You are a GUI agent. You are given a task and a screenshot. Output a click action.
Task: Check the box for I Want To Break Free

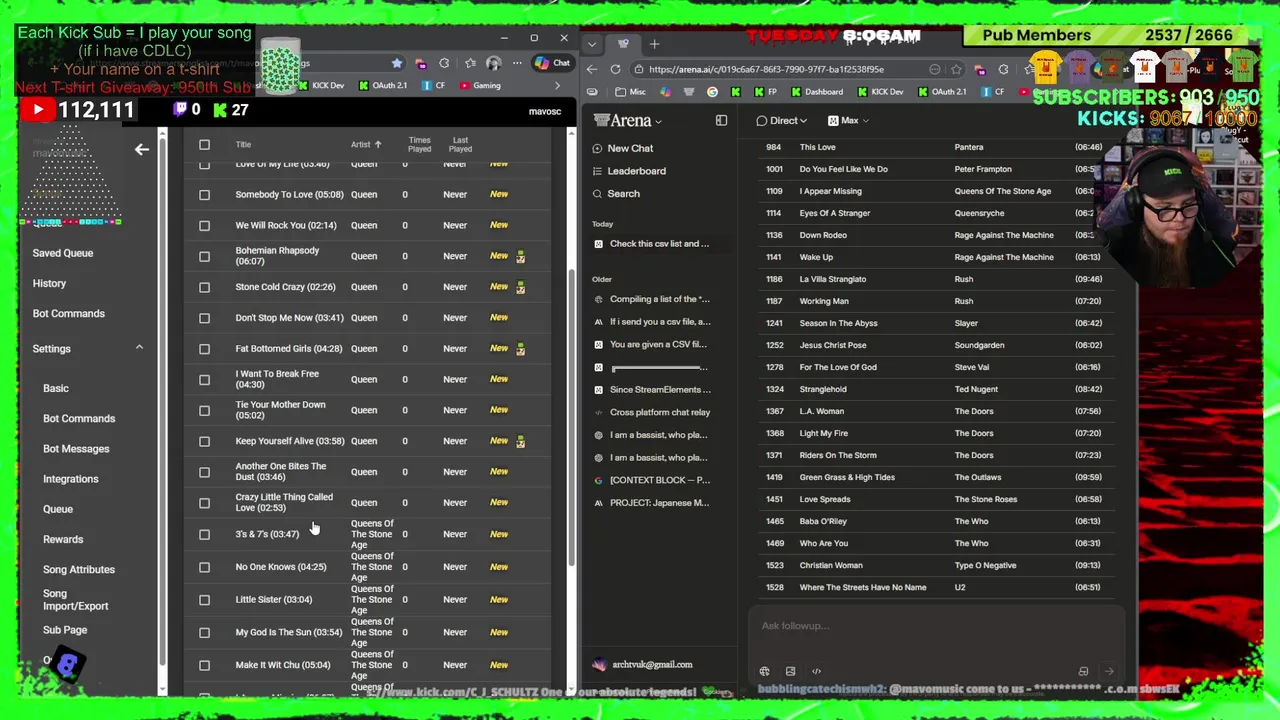point(204,380)
